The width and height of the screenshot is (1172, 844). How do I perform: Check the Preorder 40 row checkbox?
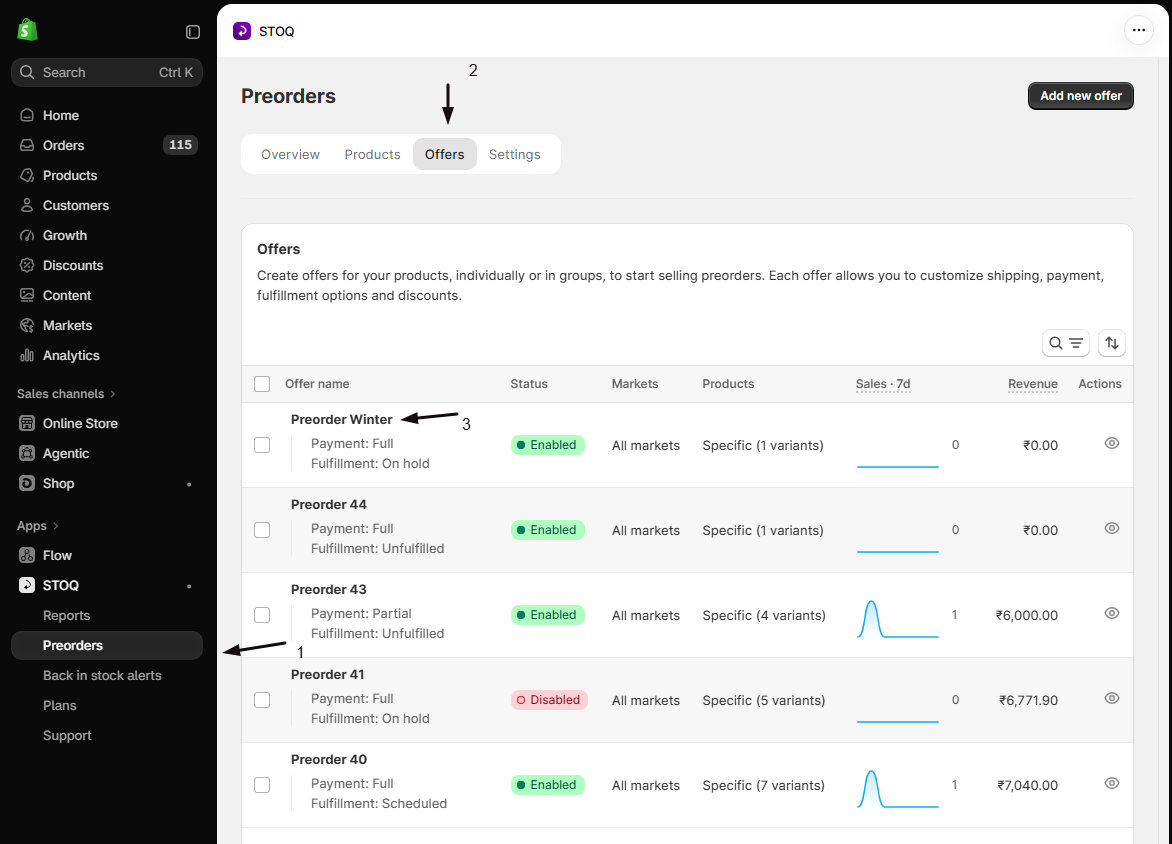[x=262, y=785]
